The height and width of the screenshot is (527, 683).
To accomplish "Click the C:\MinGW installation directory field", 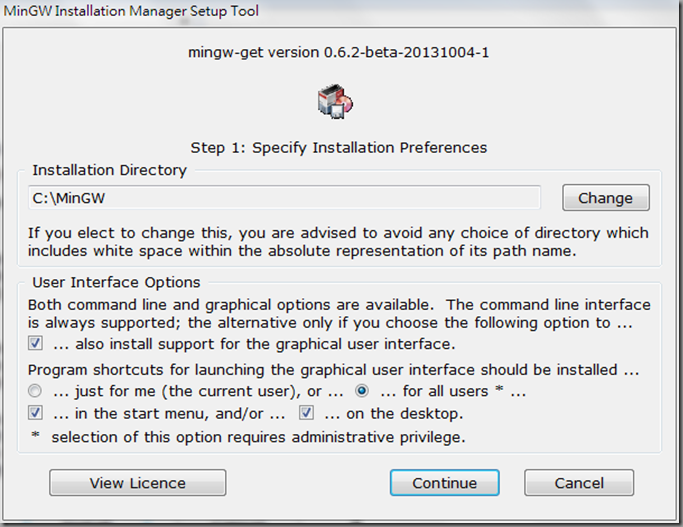I will (284, 198).
